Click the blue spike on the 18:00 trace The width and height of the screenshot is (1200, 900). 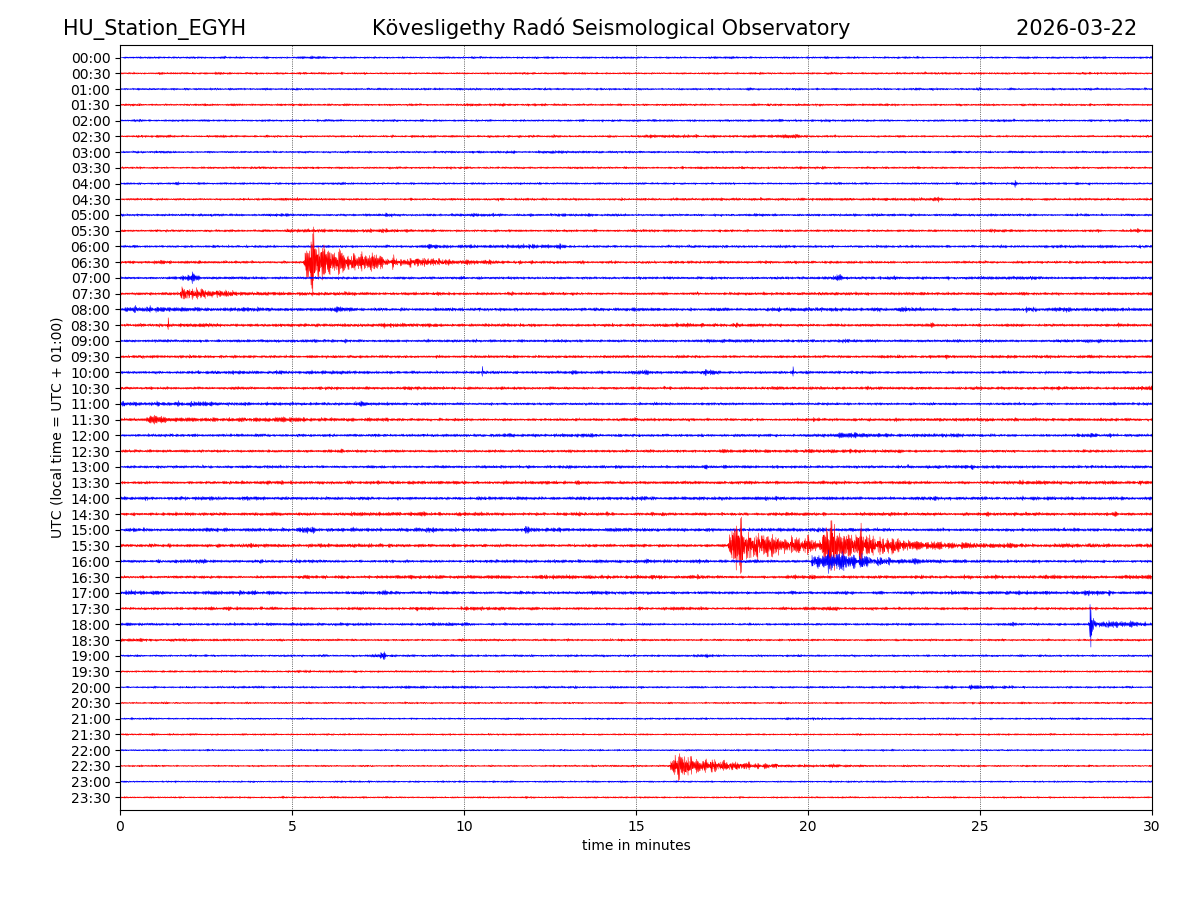pos(1091,625)
